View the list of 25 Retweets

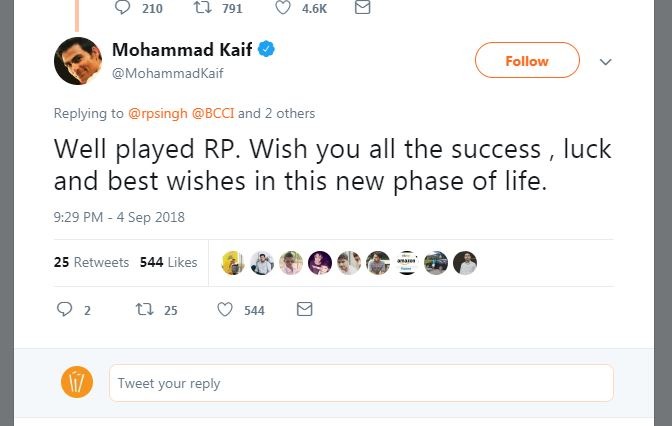coord(91,262)
